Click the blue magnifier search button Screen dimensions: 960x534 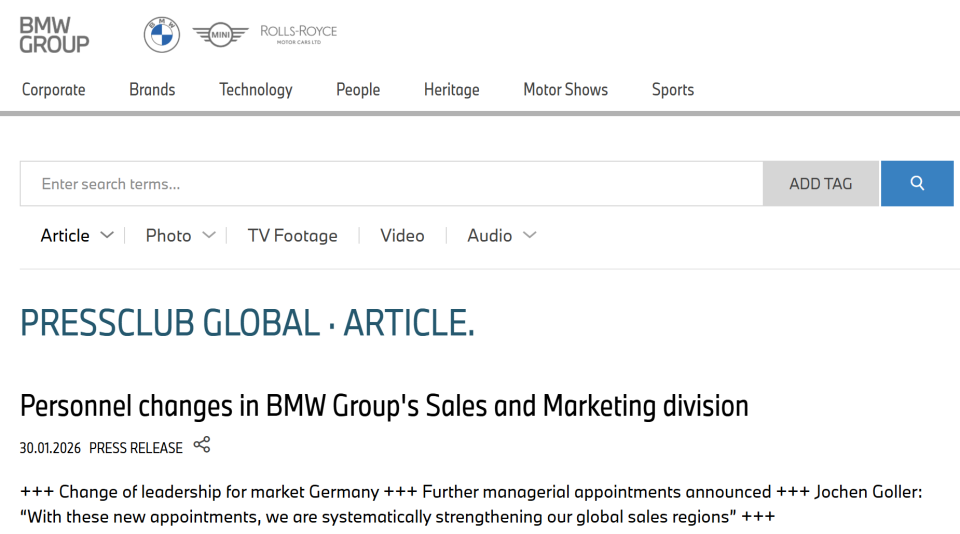917,183
